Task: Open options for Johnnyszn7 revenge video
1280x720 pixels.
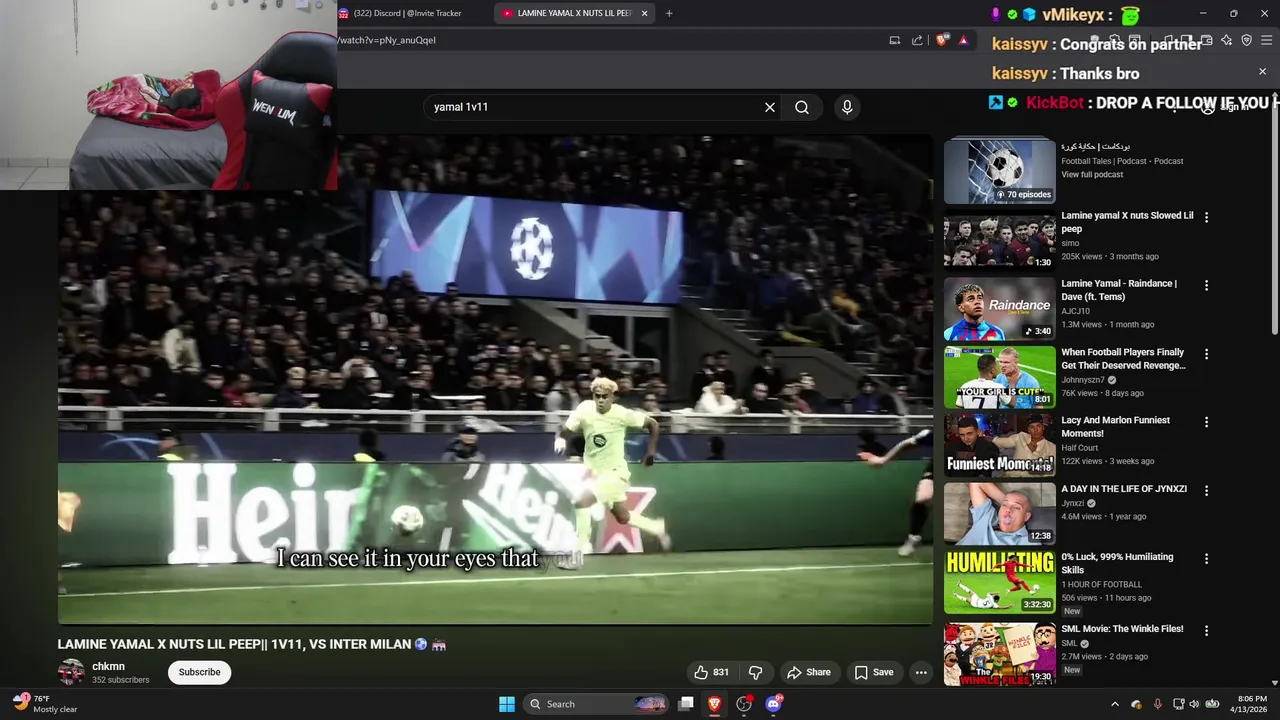Action: pos(1206,354)
